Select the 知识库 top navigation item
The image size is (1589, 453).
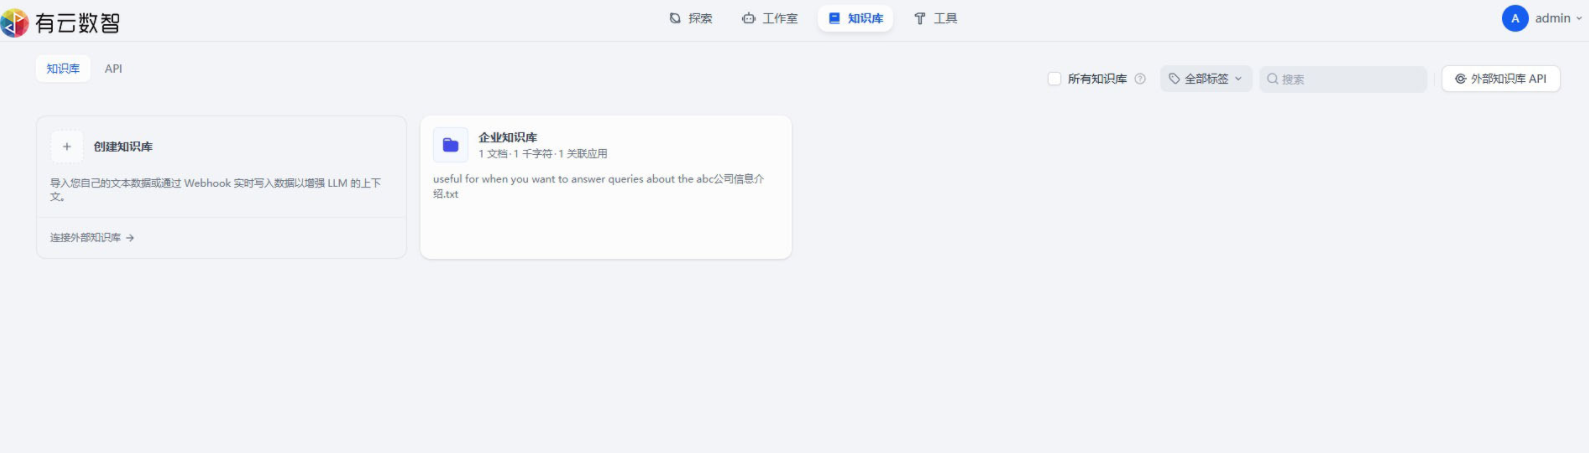[x=855, y=18]
